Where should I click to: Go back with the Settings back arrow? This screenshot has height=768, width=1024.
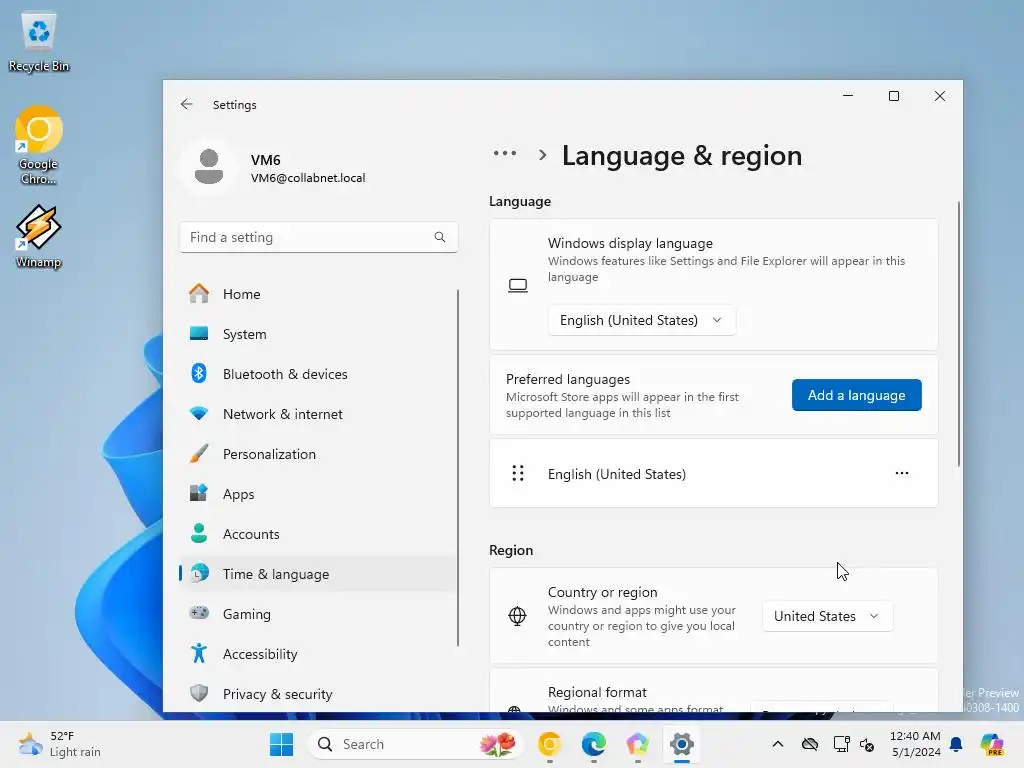click(x=187, y=104)
